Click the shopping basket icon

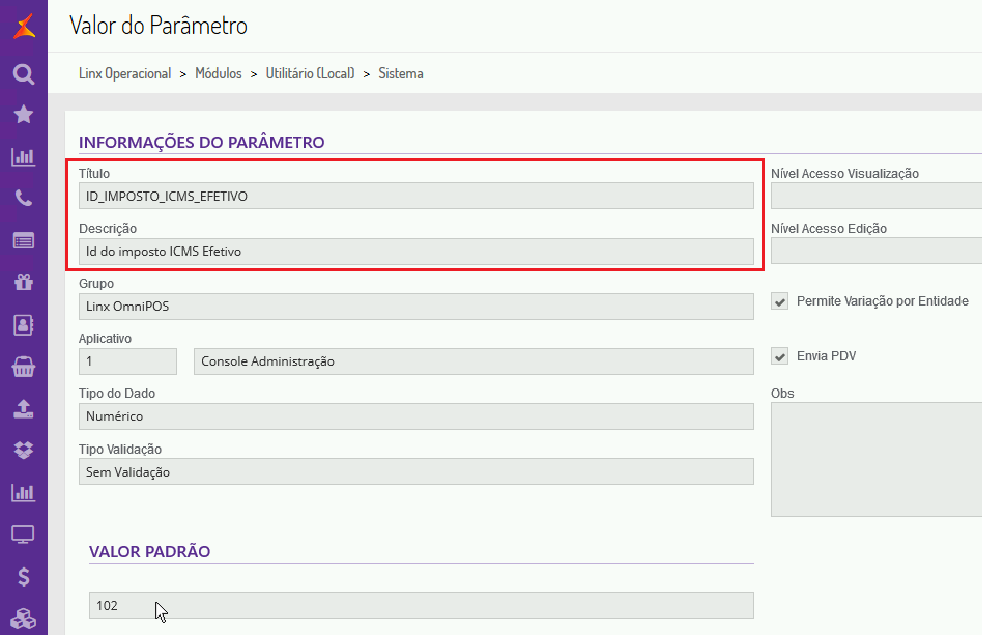coord(23,366)
